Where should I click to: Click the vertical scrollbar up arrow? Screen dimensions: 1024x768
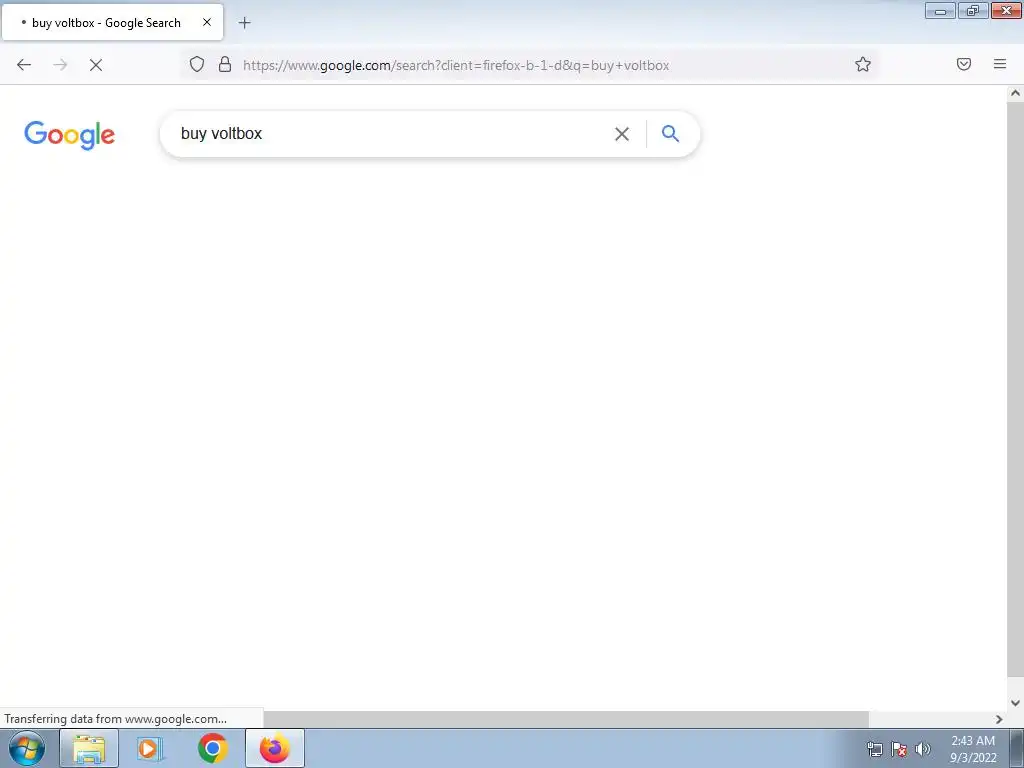pyautogui.click(x=1015, y=93)
